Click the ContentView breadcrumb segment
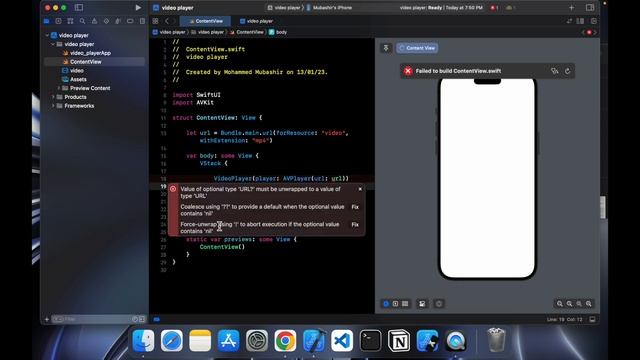 point(247,32)
